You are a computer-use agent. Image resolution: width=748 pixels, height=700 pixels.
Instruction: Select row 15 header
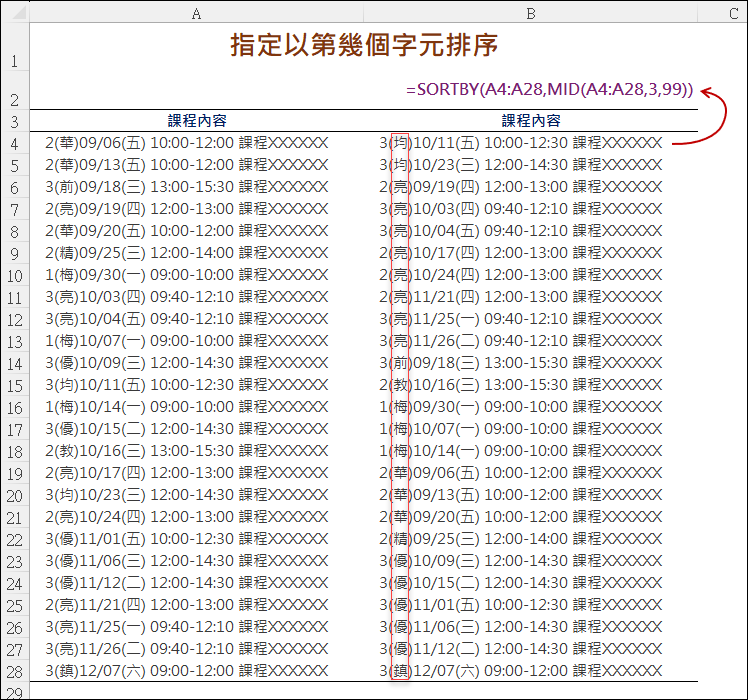pyautogui.click(x=15, y=385)
